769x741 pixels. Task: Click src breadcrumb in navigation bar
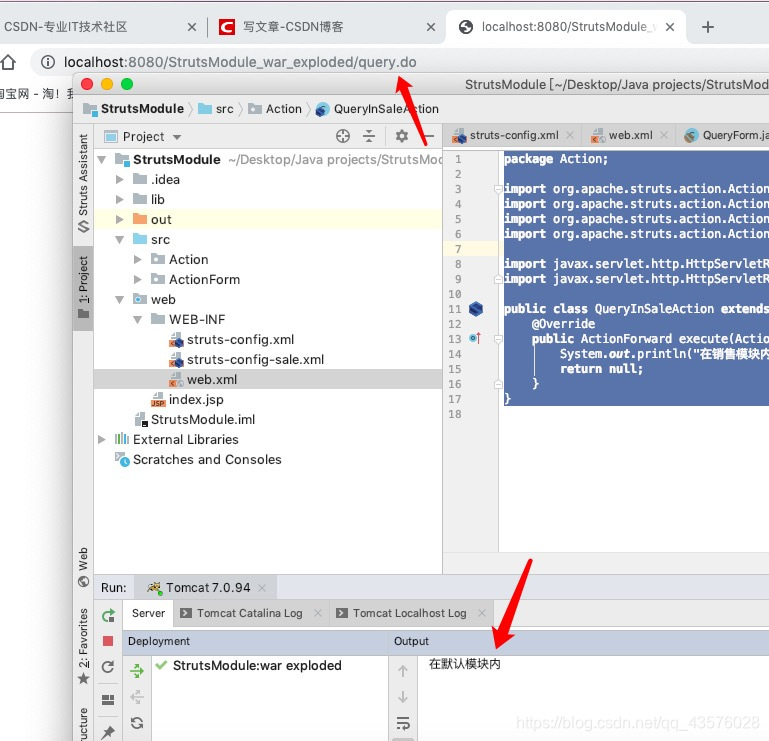216,109
